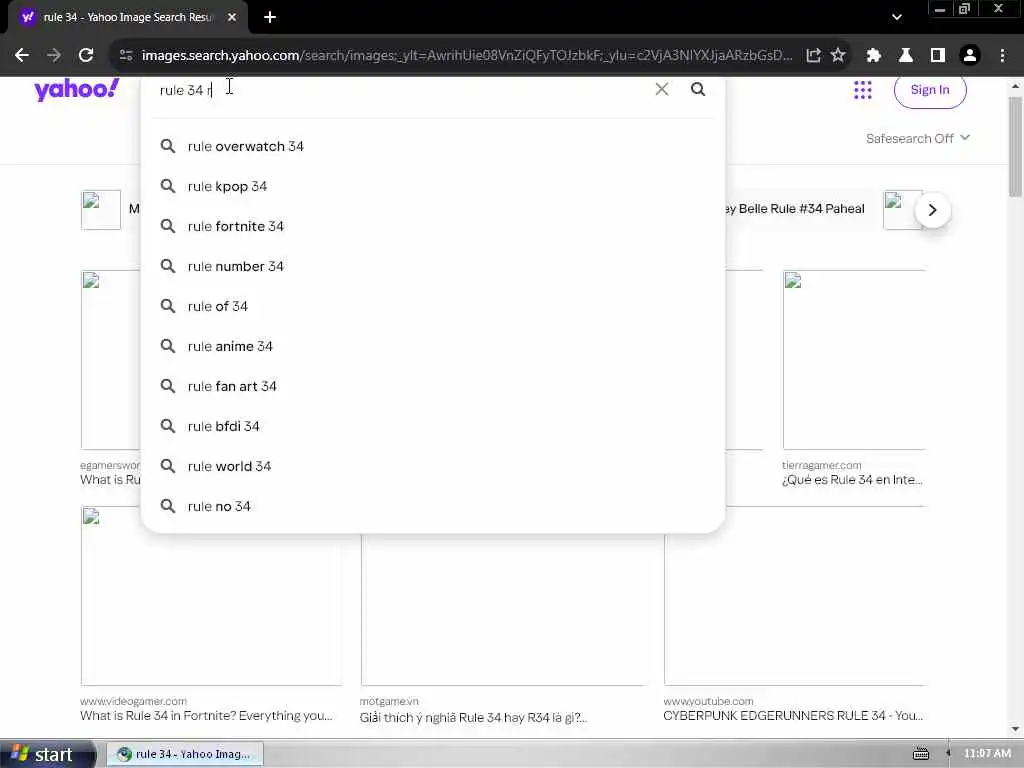Open the tierragamer.com image thumbnail
1024x768 pixels.
(x=854, y=360)
